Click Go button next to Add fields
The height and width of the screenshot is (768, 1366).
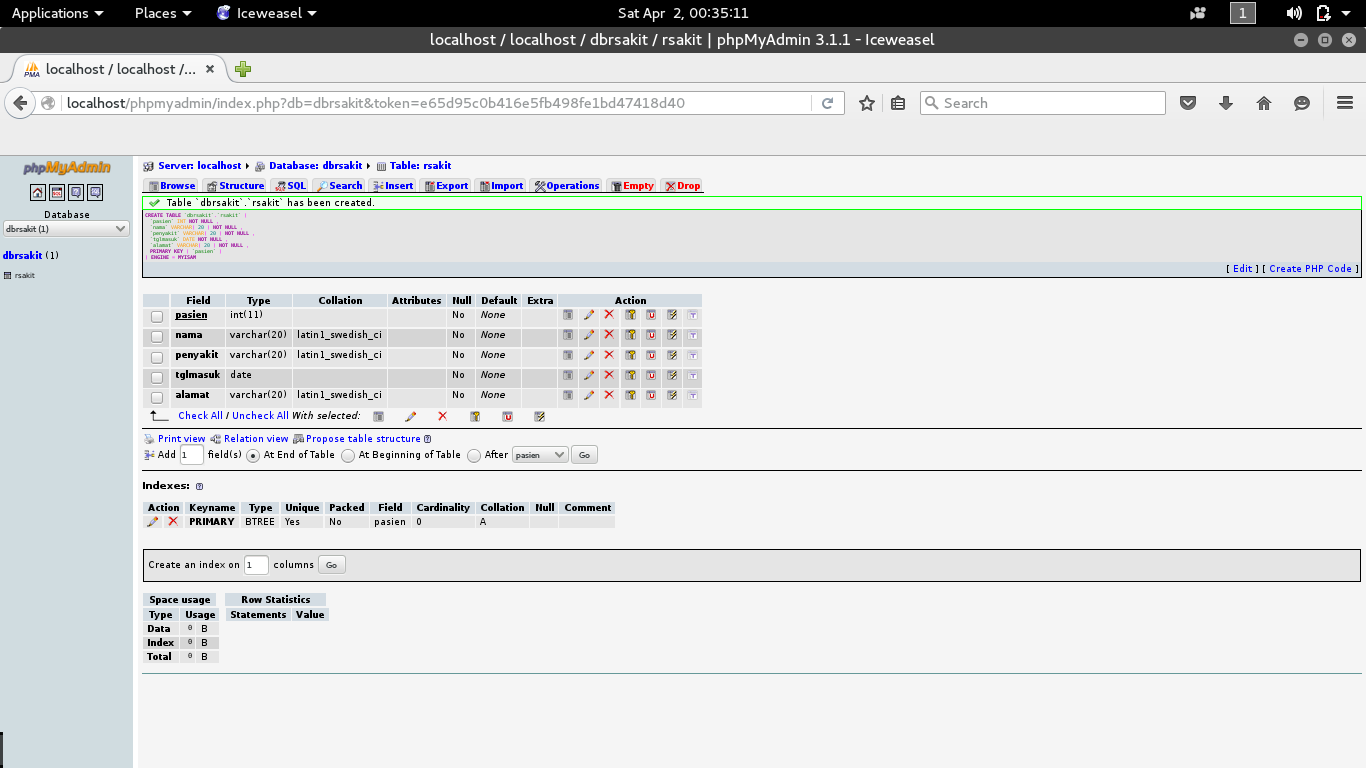tap(585, 455)
